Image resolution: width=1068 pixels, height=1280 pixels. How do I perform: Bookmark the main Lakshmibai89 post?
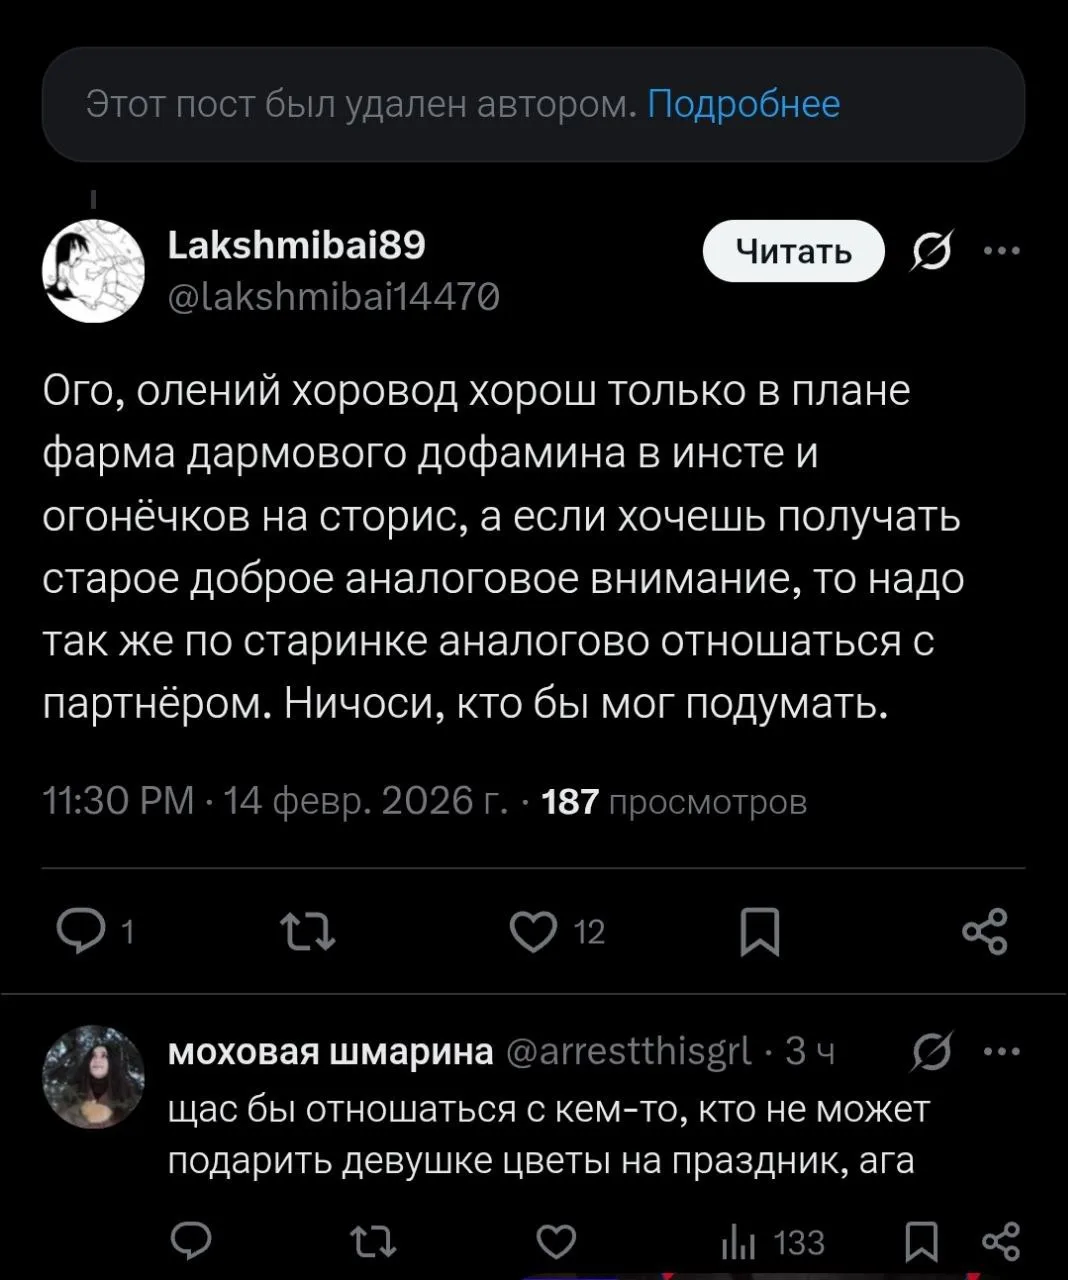[759, 931]
